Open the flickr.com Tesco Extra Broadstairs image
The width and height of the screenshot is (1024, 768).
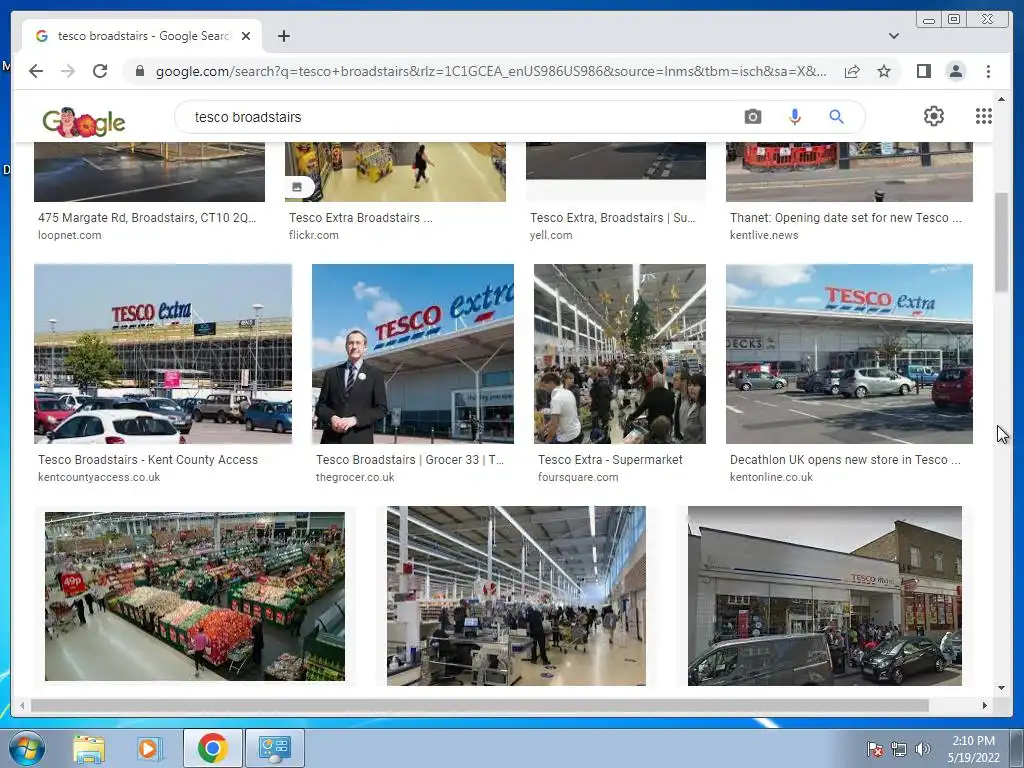(x=395, y=172)
